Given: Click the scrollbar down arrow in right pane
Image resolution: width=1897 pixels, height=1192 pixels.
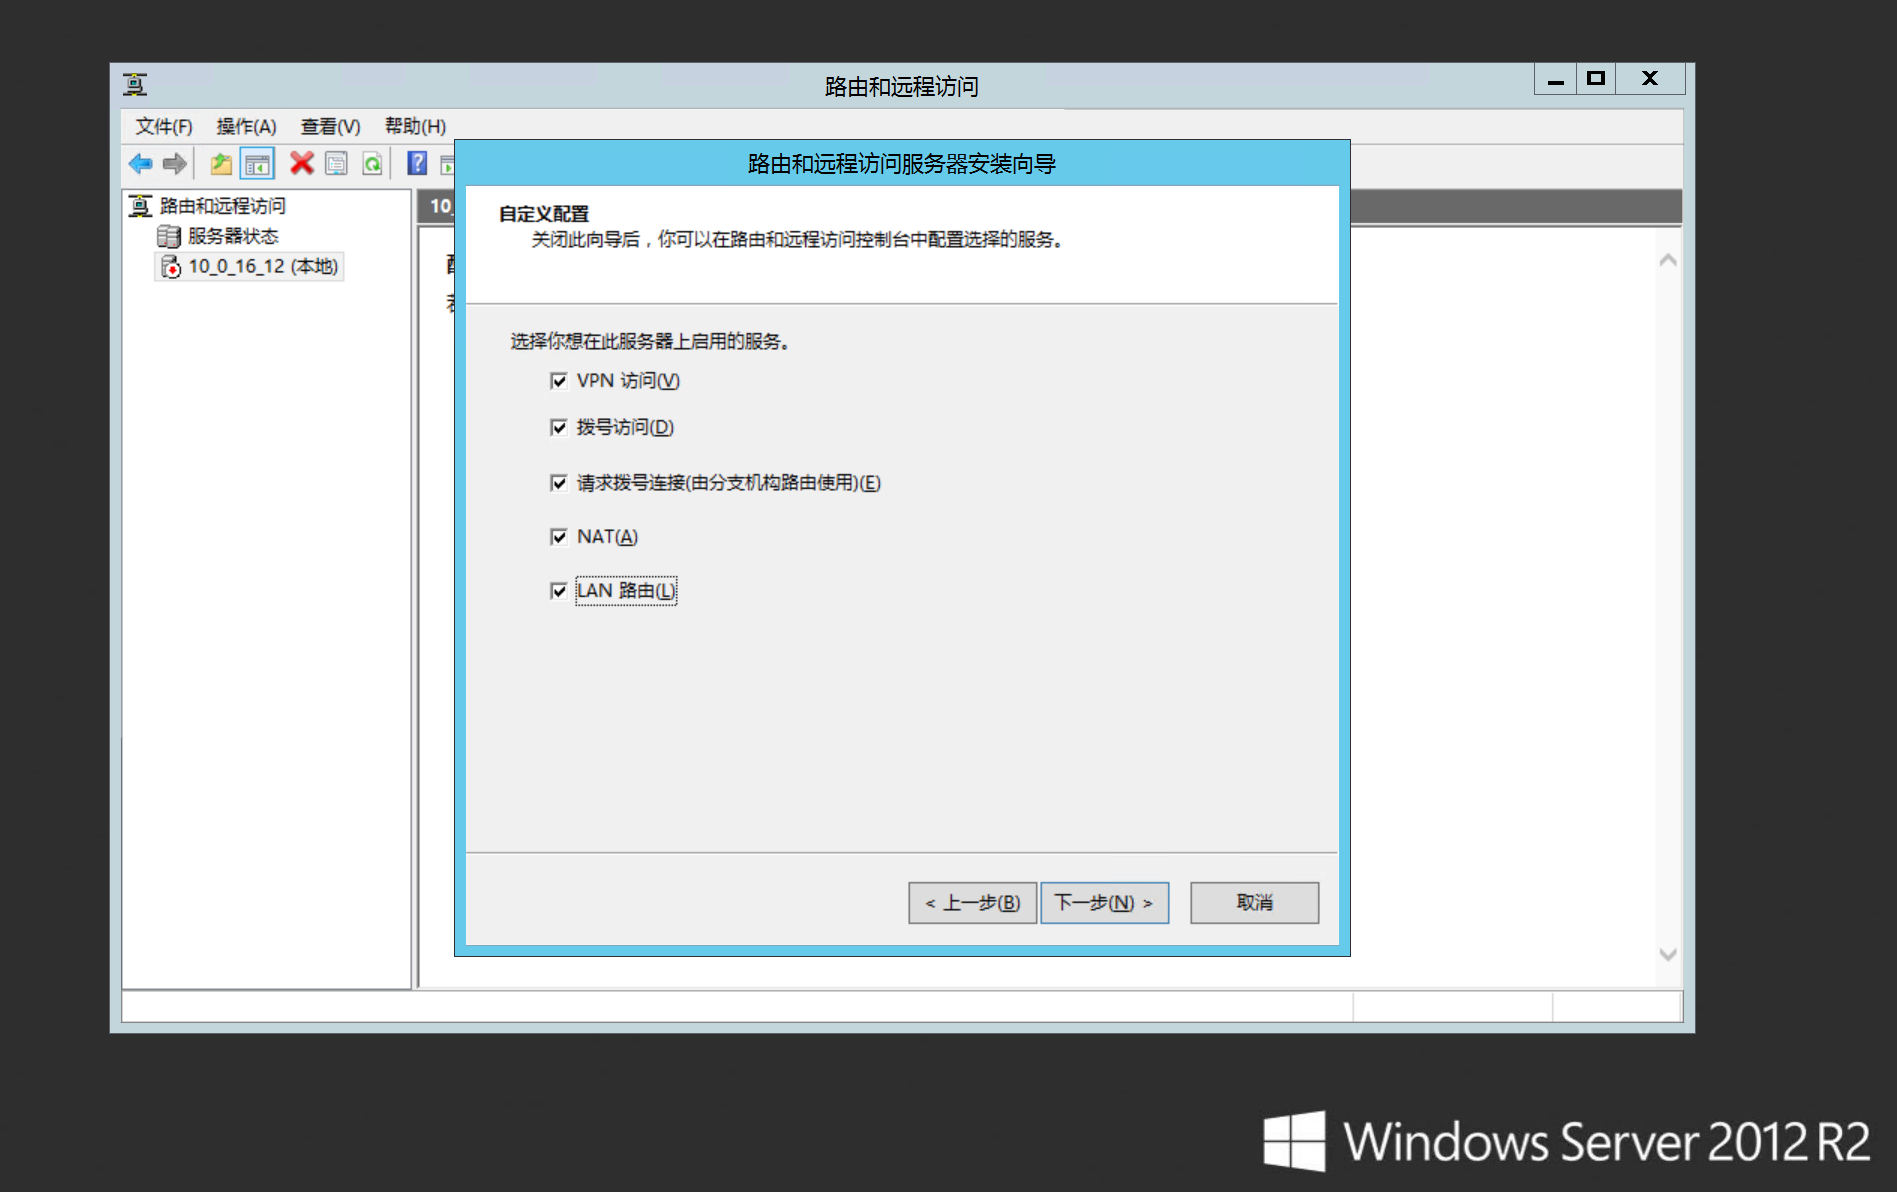Looking at the screenshot, I should 1667,954.
